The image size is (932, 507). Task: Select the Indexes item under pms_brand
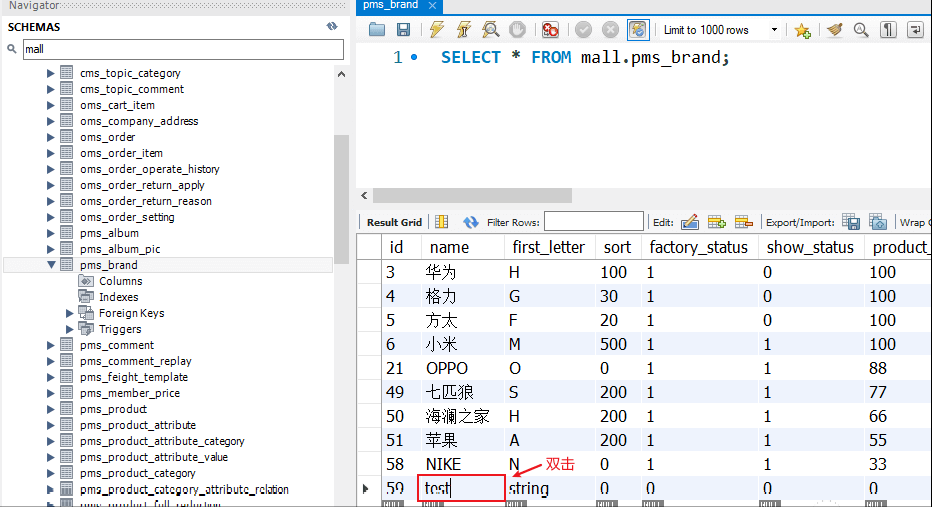pyautogui.click(x=118, y=297)
